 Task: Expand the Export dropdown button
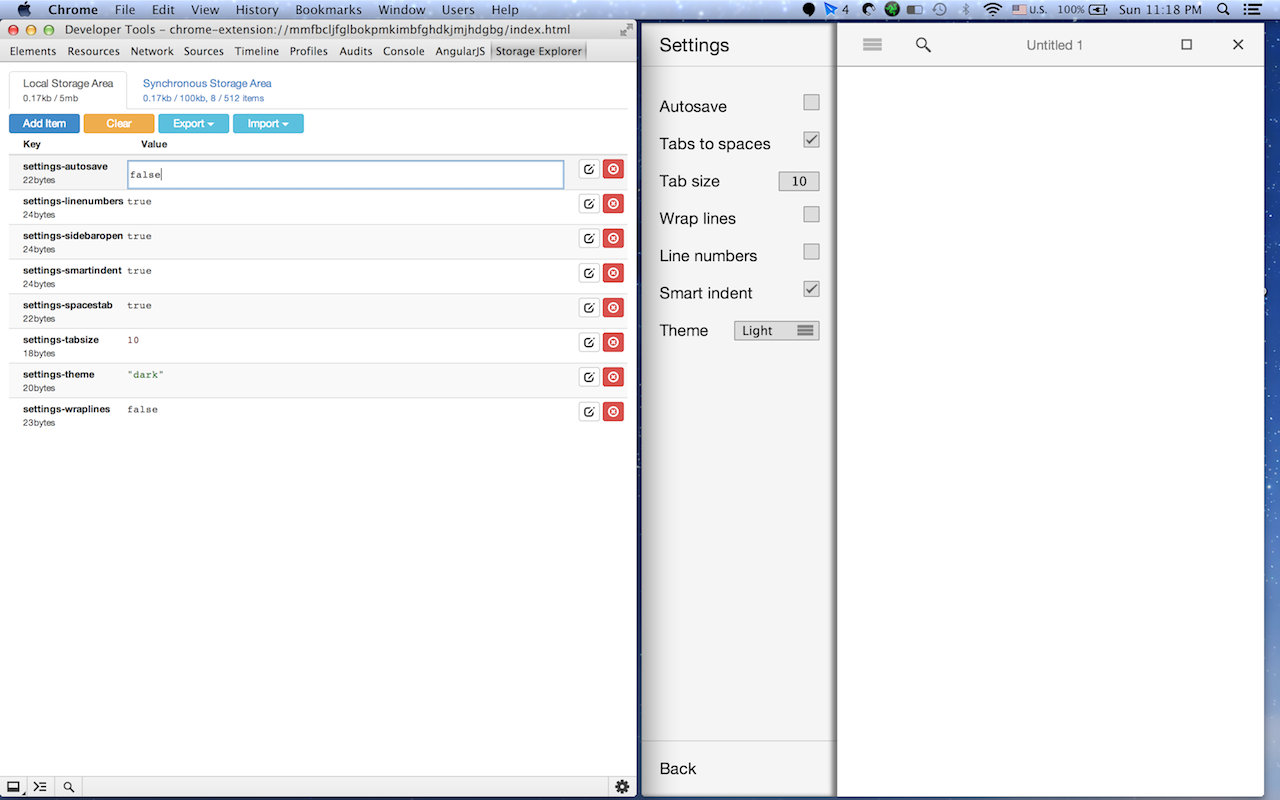click(x=193, y=124)
